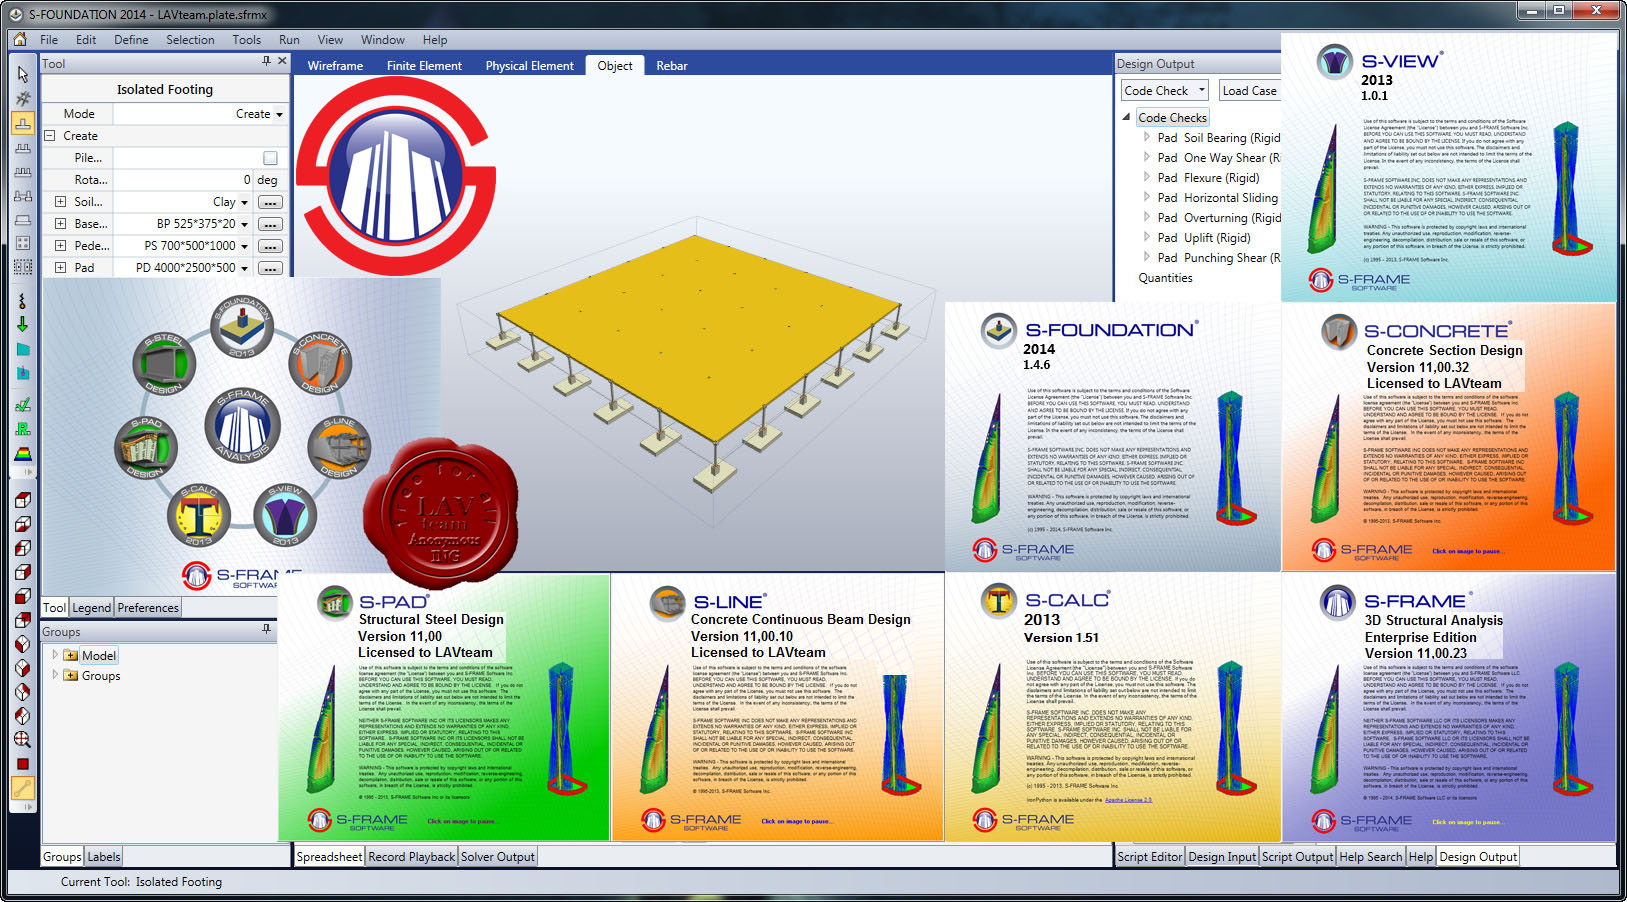Toggle the pin on the Tool panel header
1627x902 pixels.
(x=266, y=62)
